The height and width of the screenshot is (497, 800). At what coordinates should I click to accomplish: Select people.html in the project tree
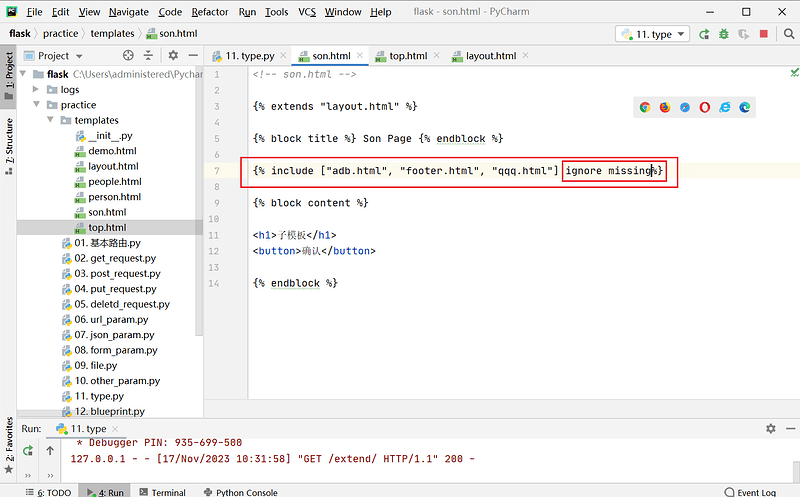coord(115,182)
